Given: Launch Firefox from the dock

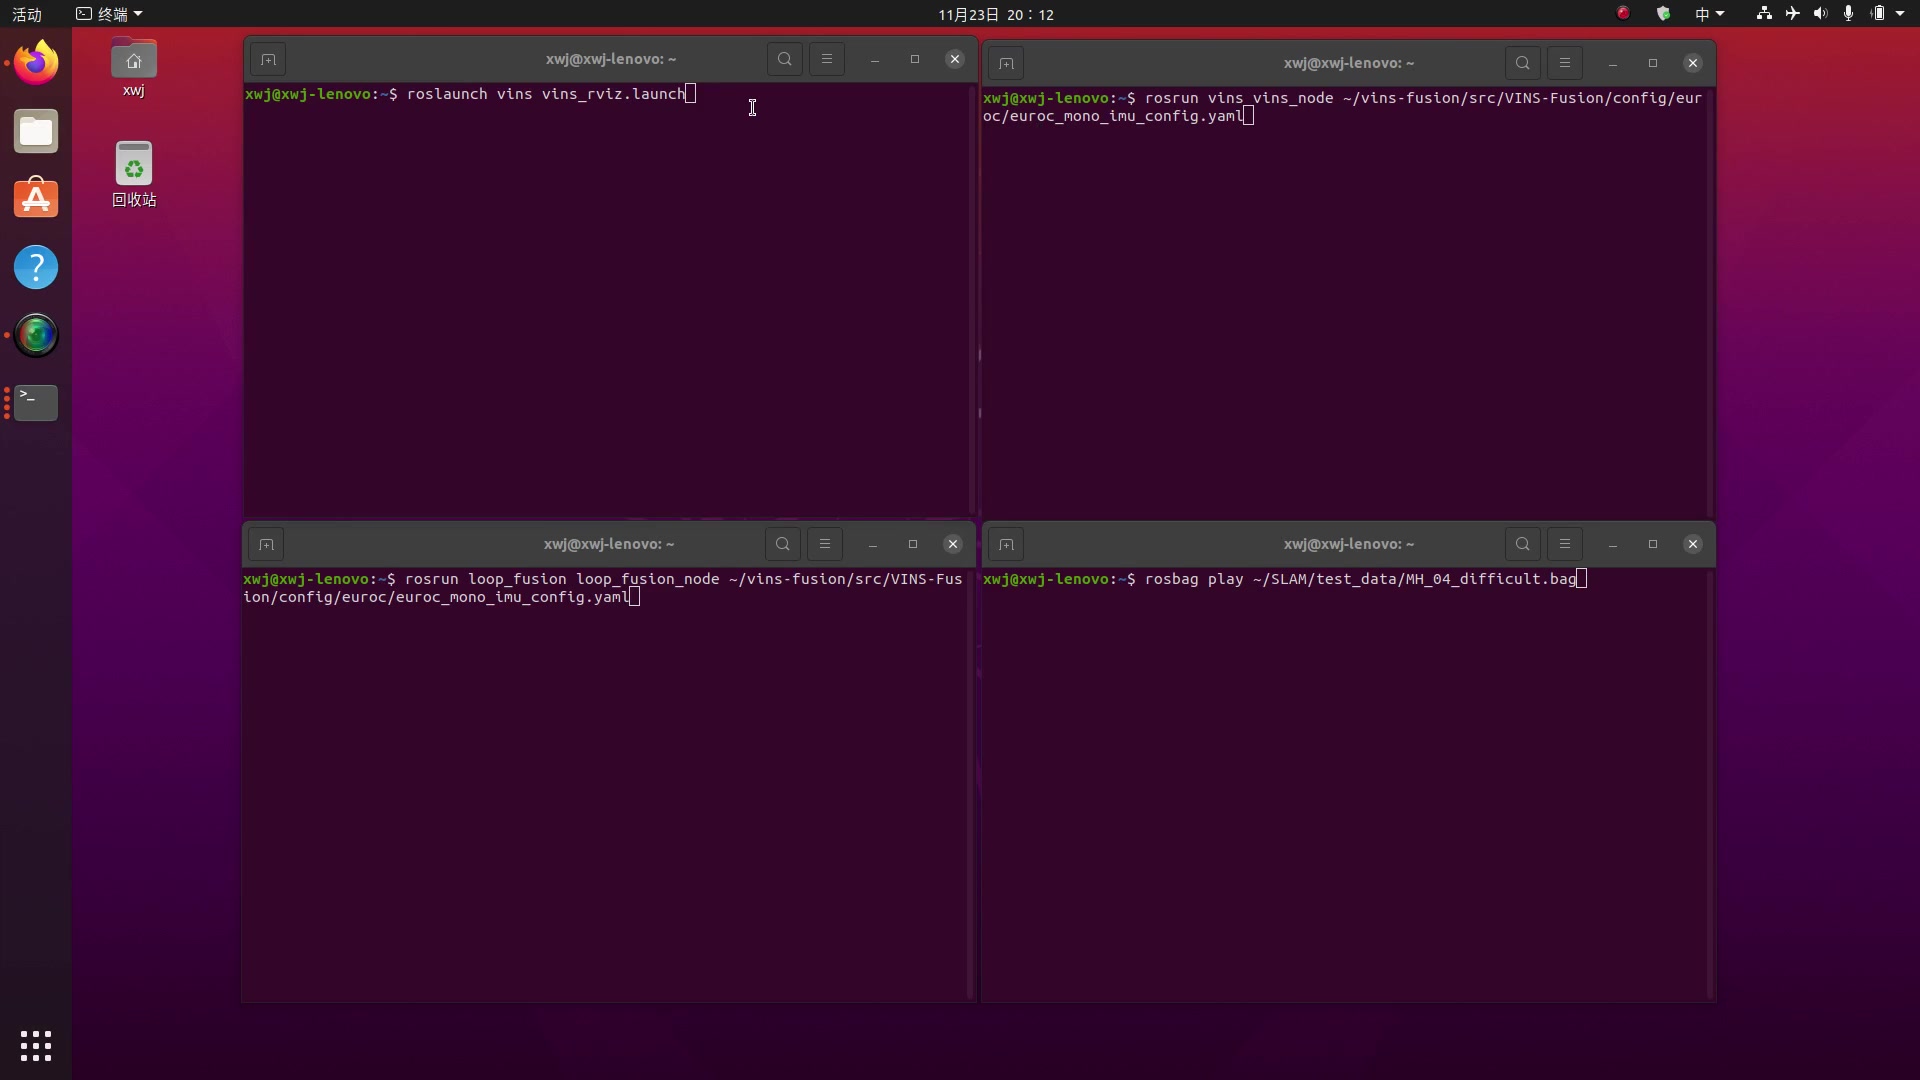Looking at the screenshot, I should coord(36,63).
